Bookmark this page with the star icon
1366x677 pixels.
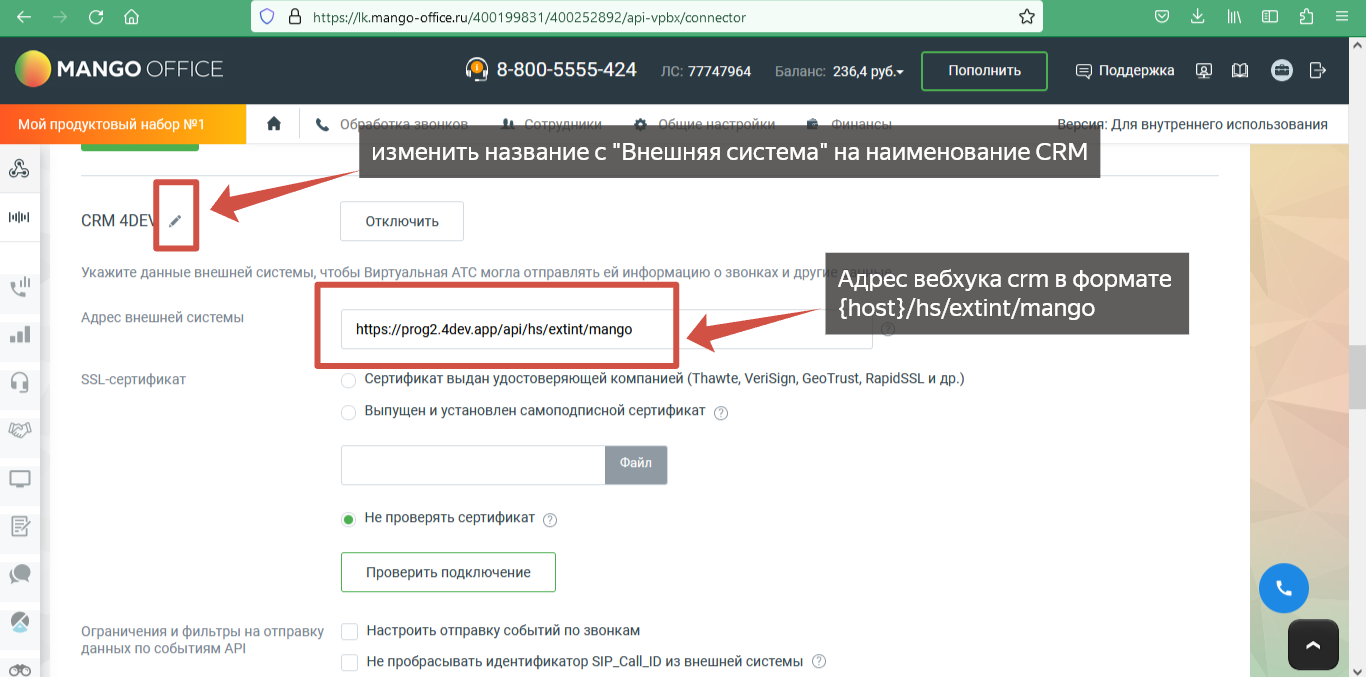[1026, 17]
